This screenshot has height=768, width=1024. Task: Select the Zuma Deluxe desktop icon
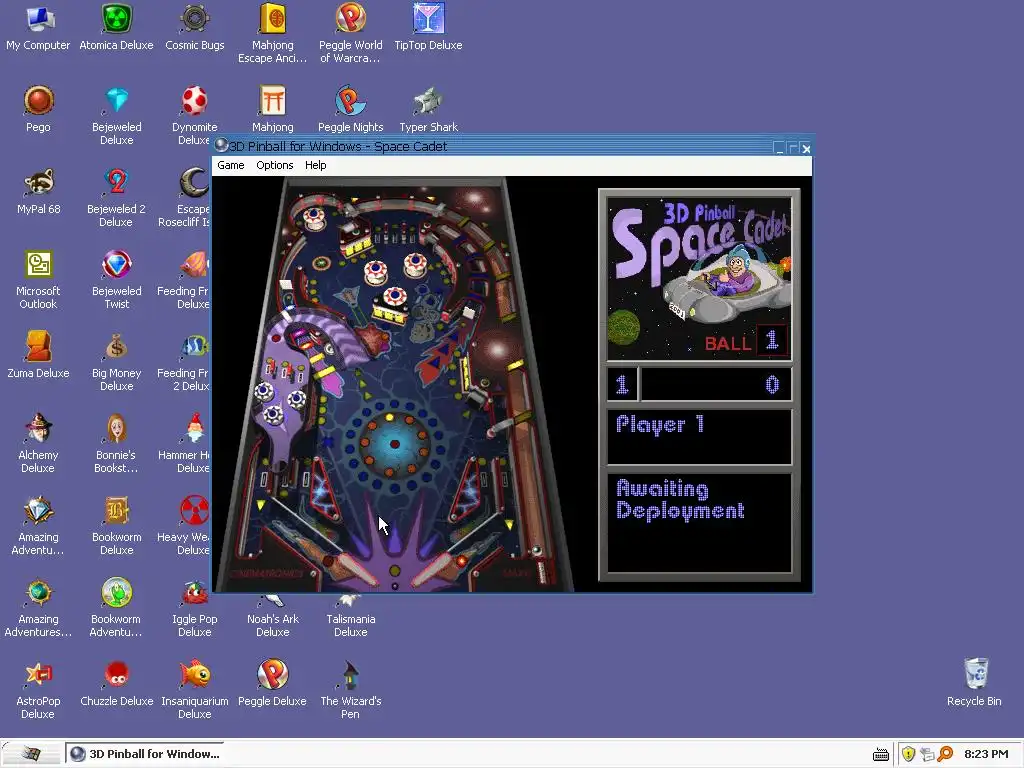point(38,356)
